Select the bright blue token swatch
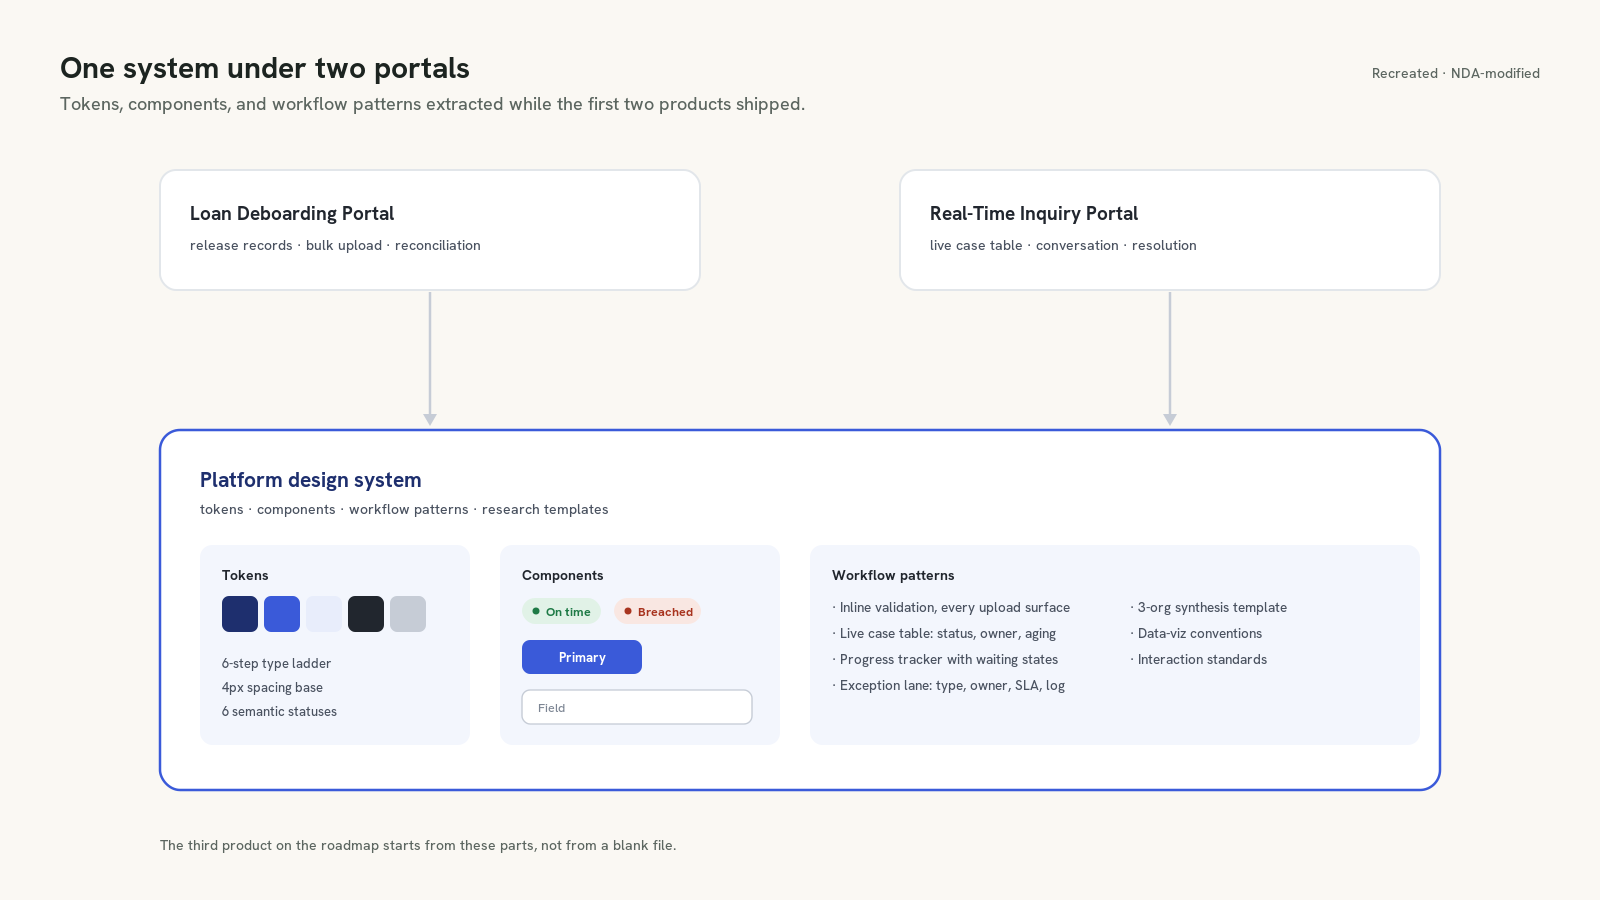1600x900 pixels. (x=282, y=614)
